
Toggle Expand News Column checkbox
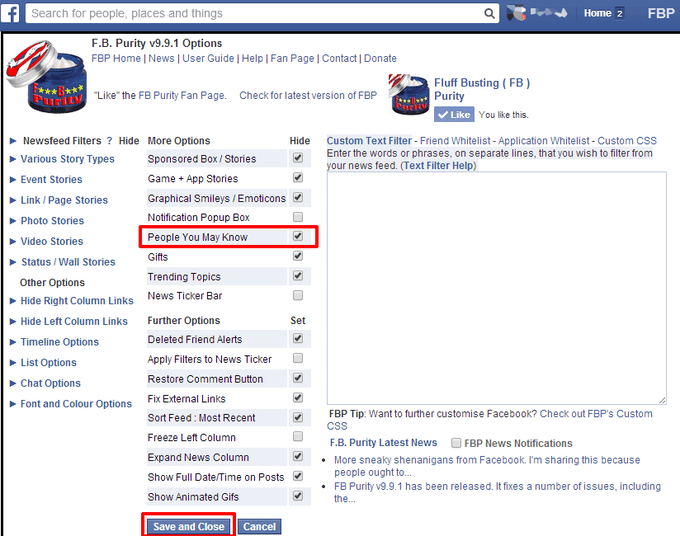pos(298,456)
